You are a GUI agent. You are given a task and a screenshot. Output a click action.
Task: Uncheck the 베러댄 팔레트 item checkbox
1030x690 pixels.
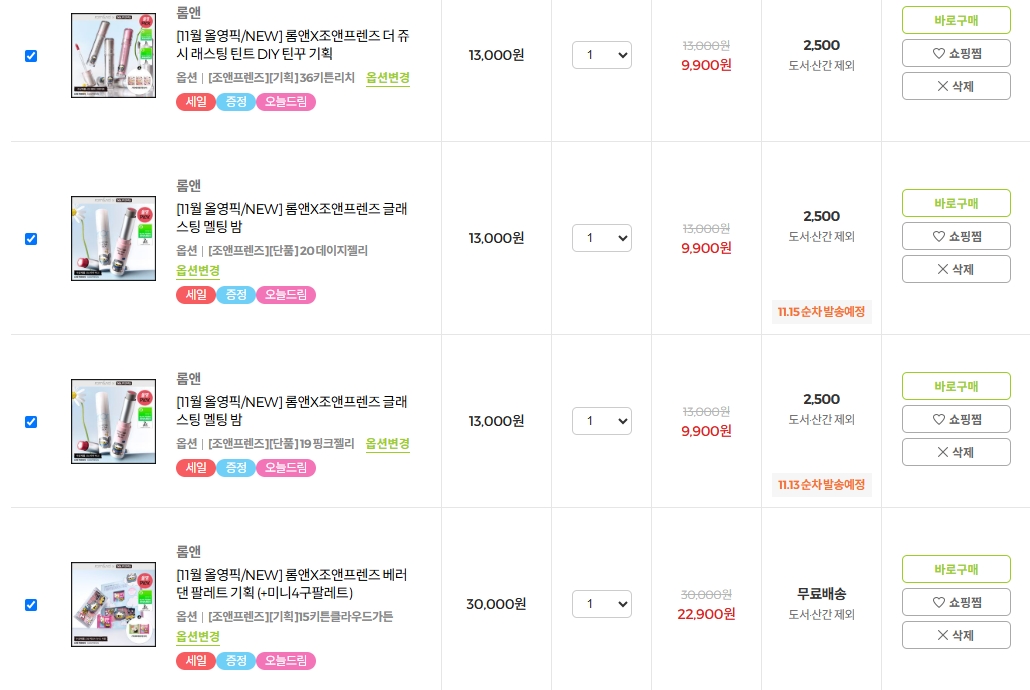[x=31, y=605]
